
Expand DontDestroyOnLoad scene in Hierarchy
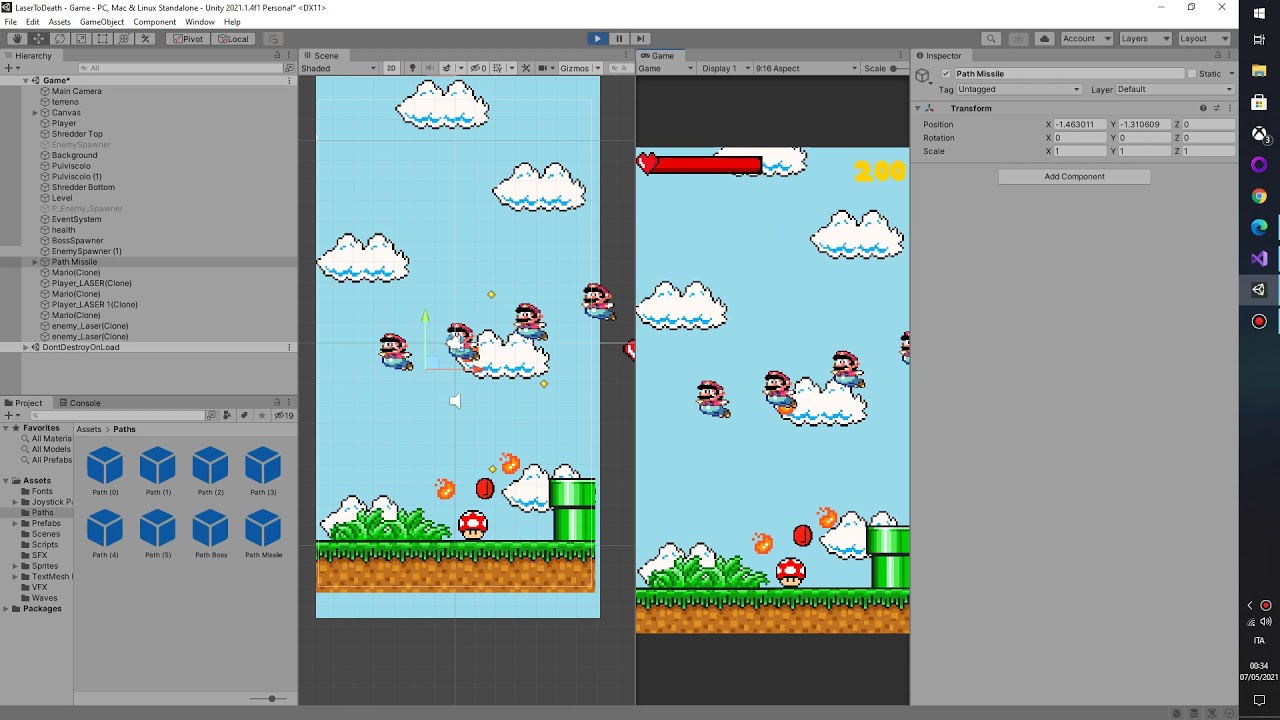(25, 348)
